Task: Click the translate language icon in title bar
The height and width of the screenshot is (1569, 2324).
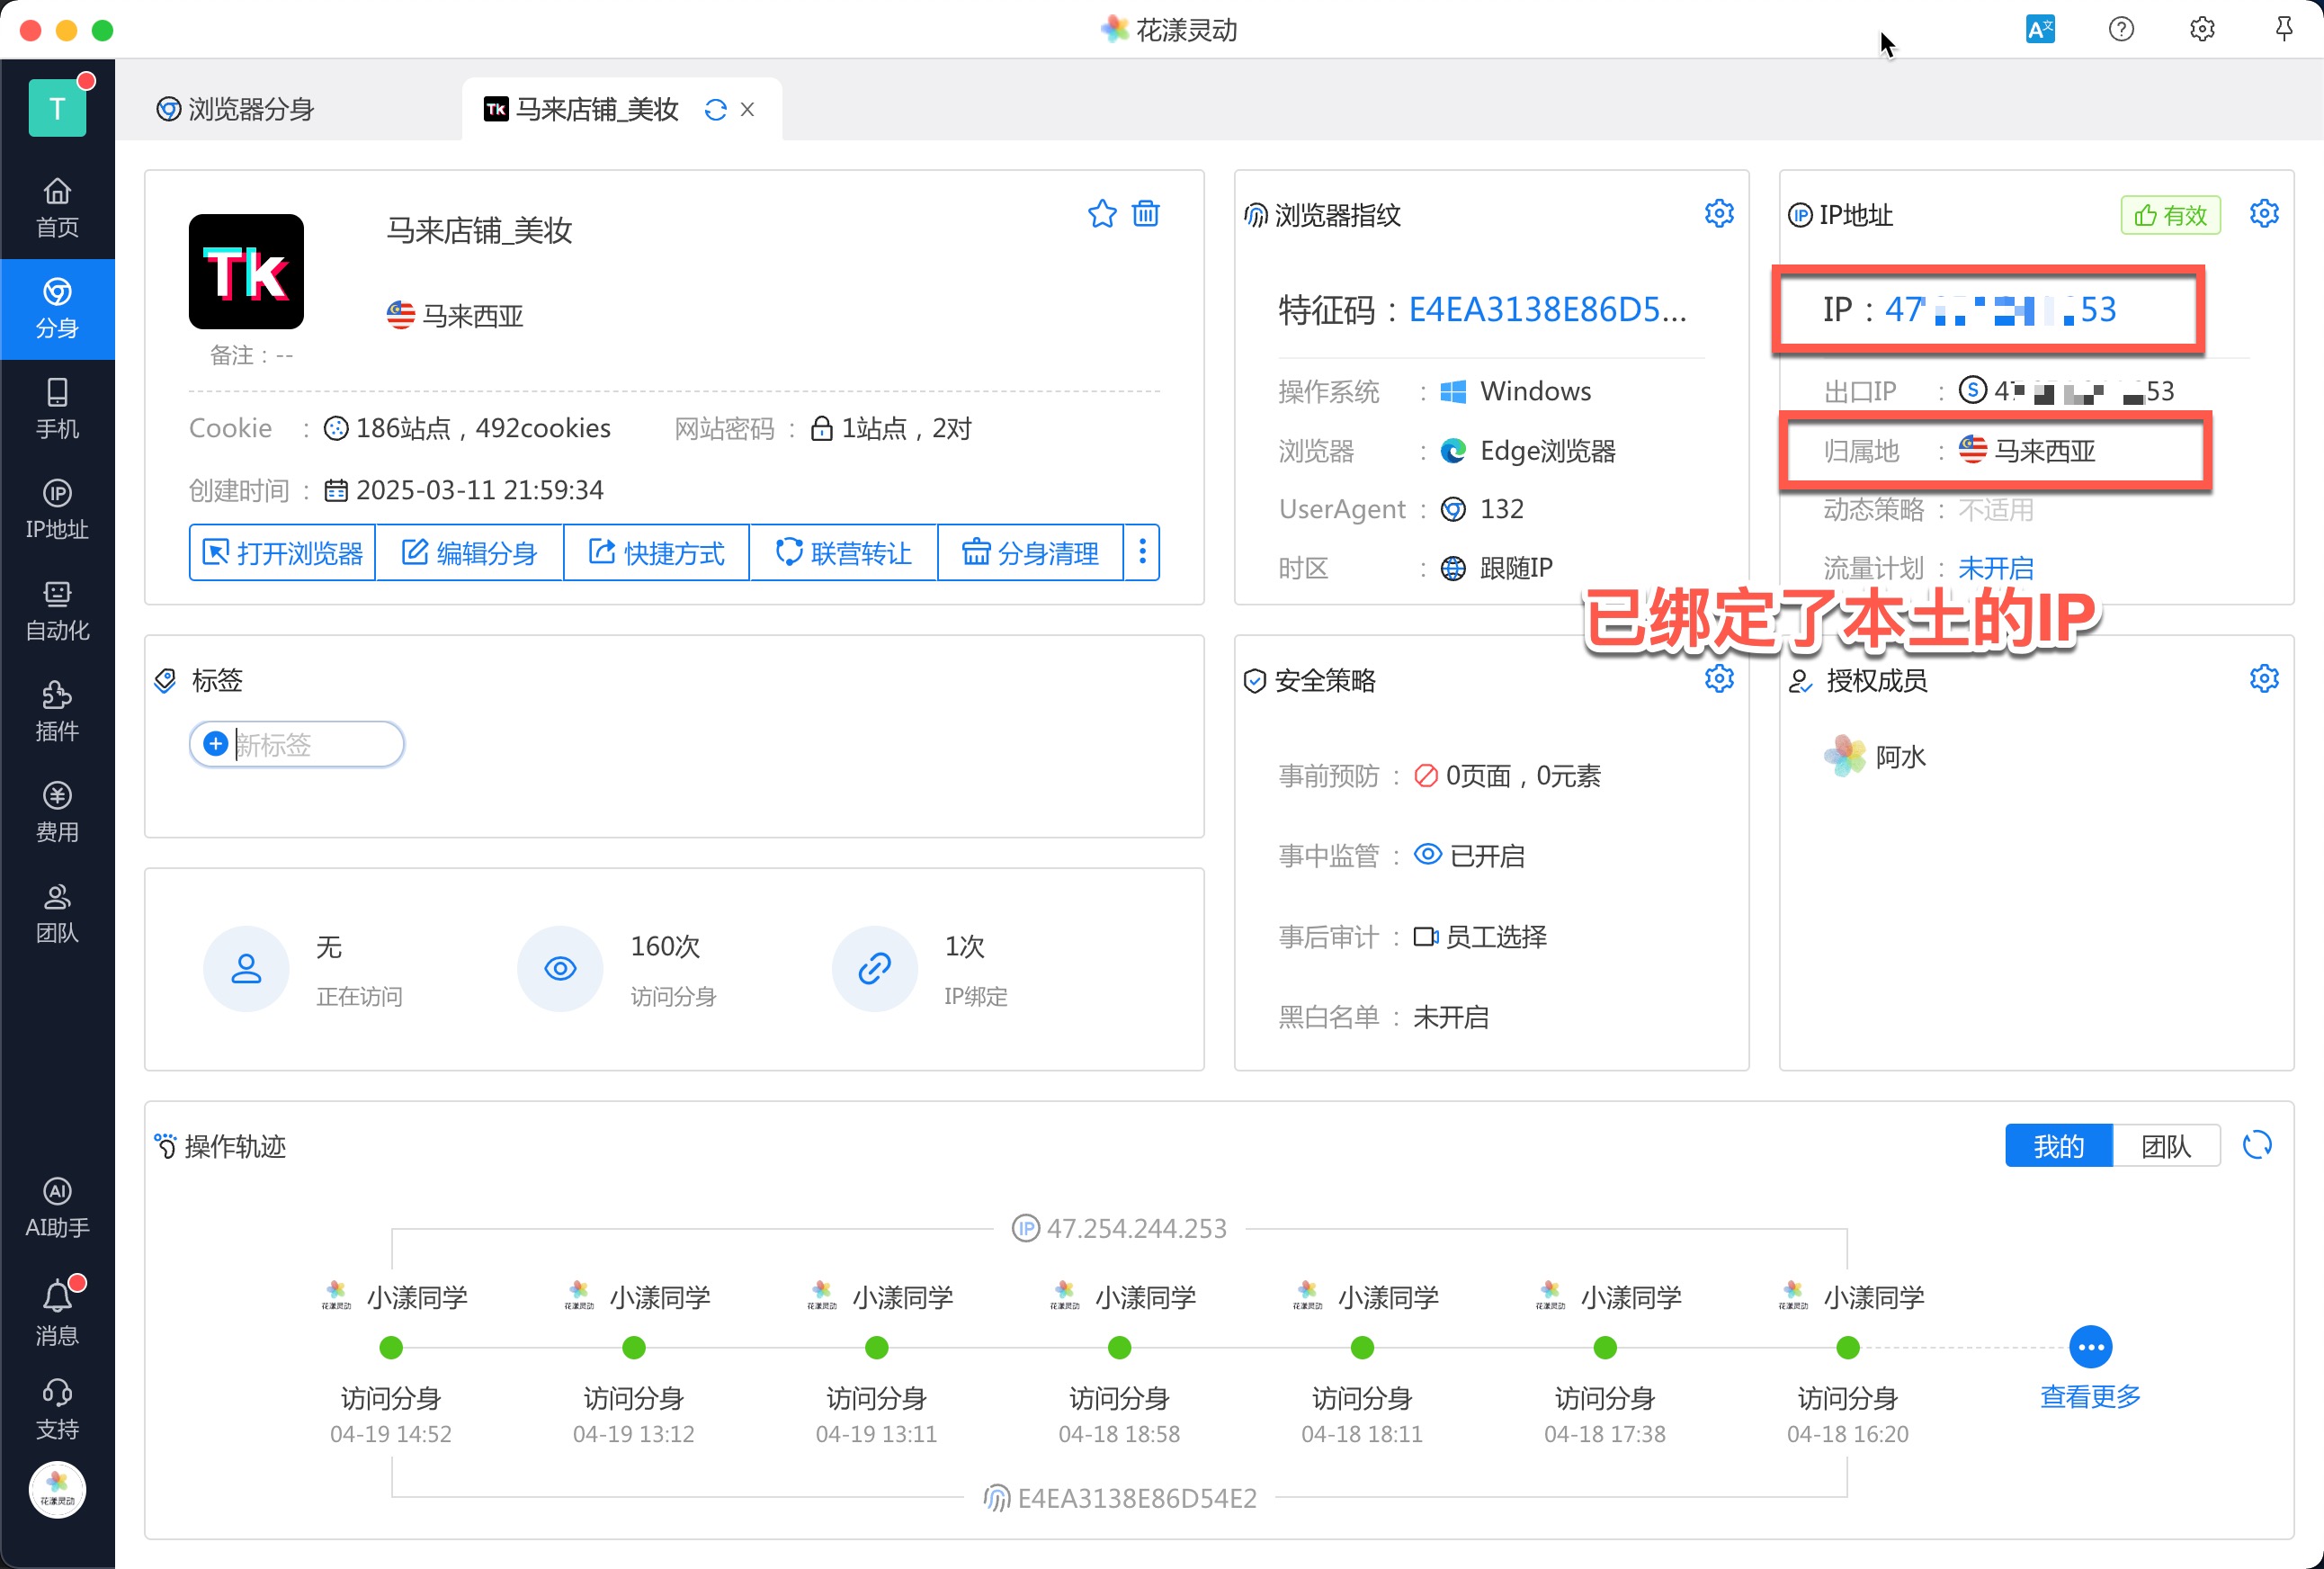Action: coord(2039,29)
